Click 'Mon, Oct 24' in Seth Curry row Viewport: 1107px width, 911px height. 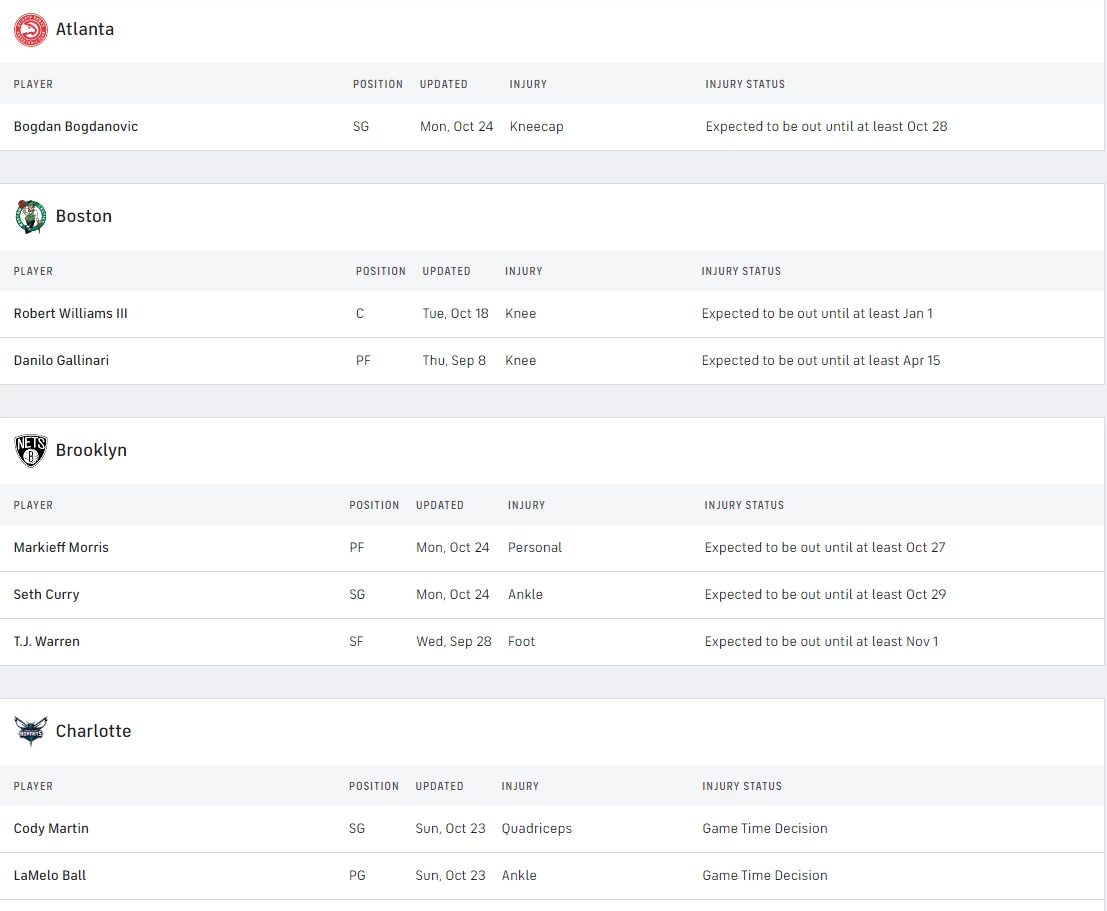click(453, 595)
